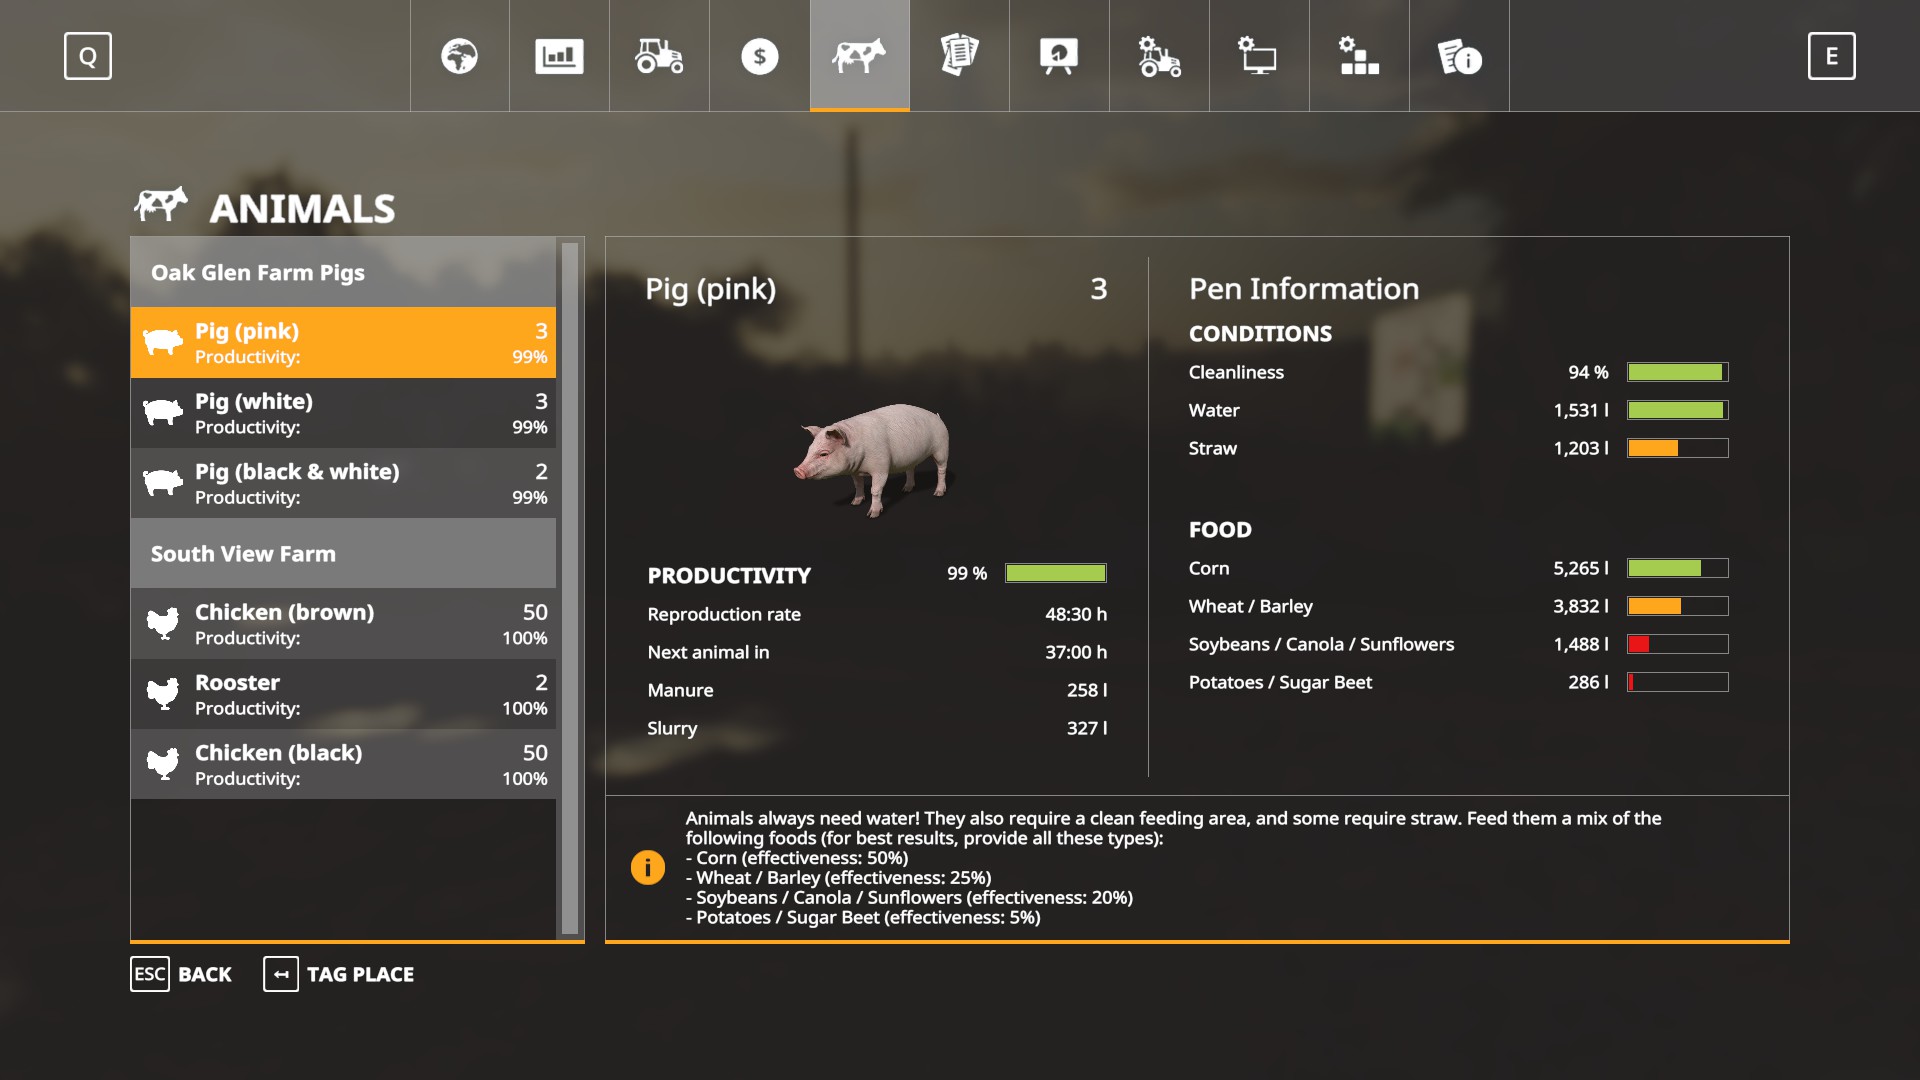Viewport: 1920px width, 1080px height.
Task: Select the Rooster list entry
Action: [x=343, y=694]
